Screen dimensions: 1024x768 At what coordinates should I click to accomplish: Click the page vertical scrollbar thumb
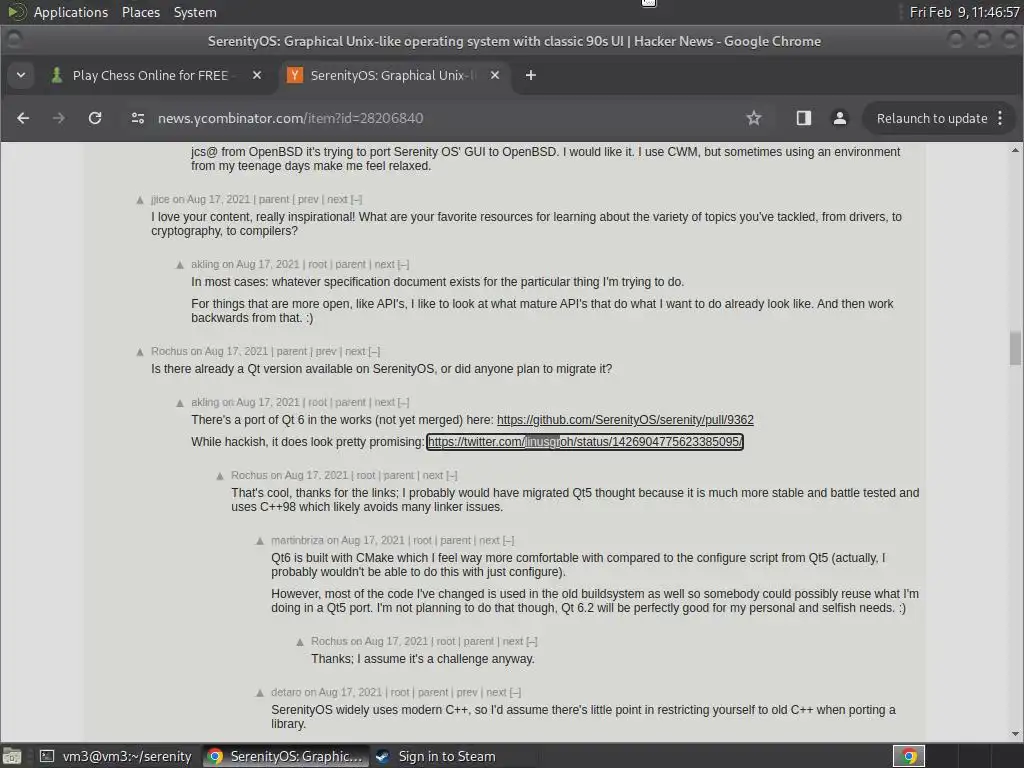[x=1015, y=348]
